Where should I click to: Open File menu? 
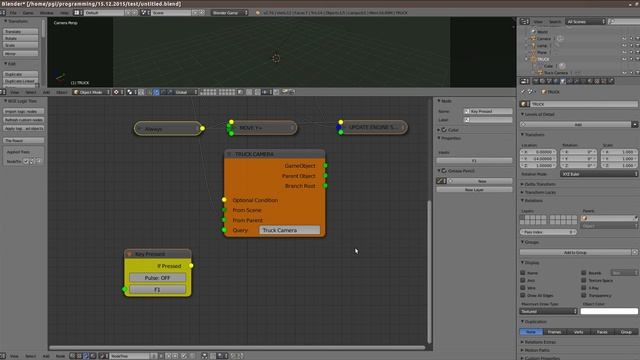pos(13,13)
